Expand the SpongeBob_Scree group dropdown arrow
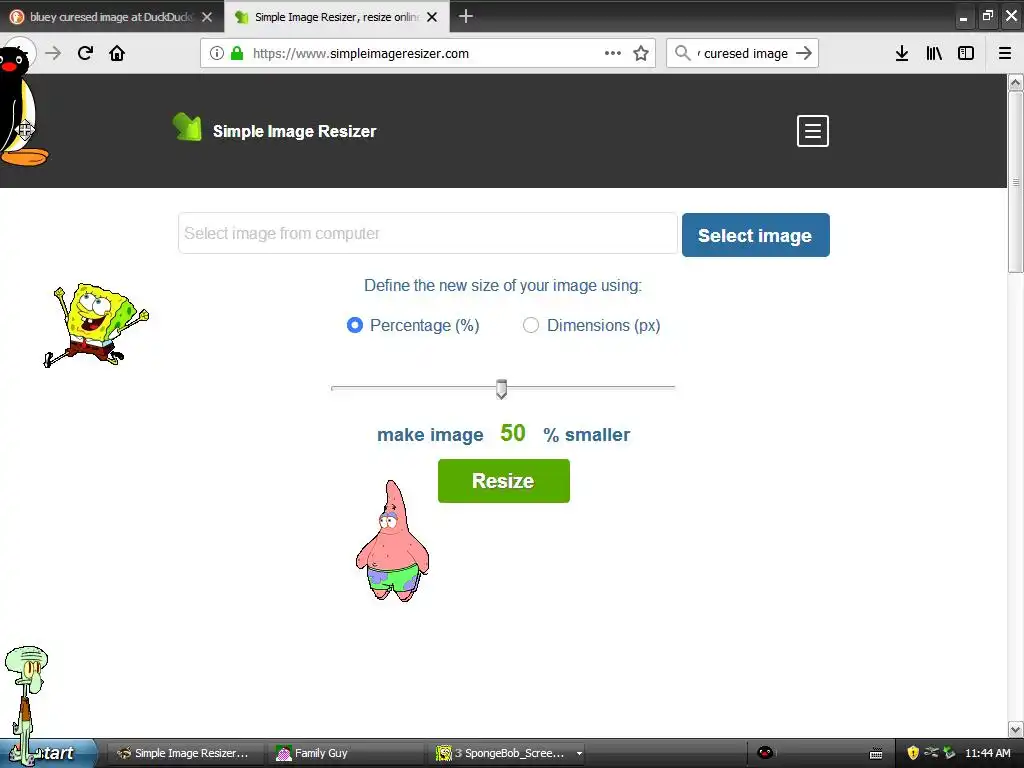 tap(579, 753)
